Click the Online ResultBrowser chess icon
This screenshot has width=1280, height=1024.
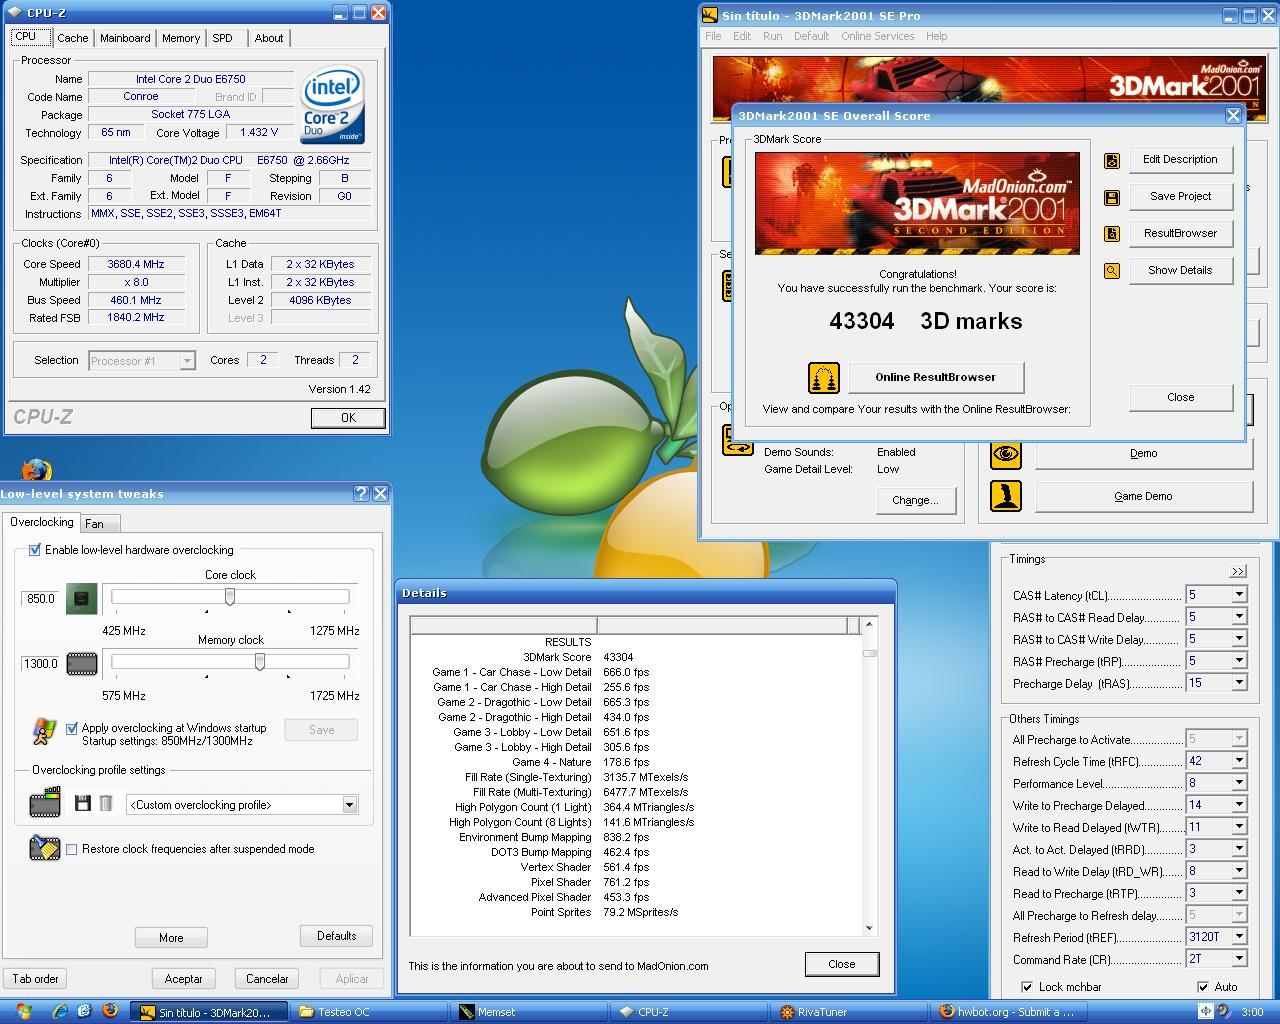(x=824, y=378)
